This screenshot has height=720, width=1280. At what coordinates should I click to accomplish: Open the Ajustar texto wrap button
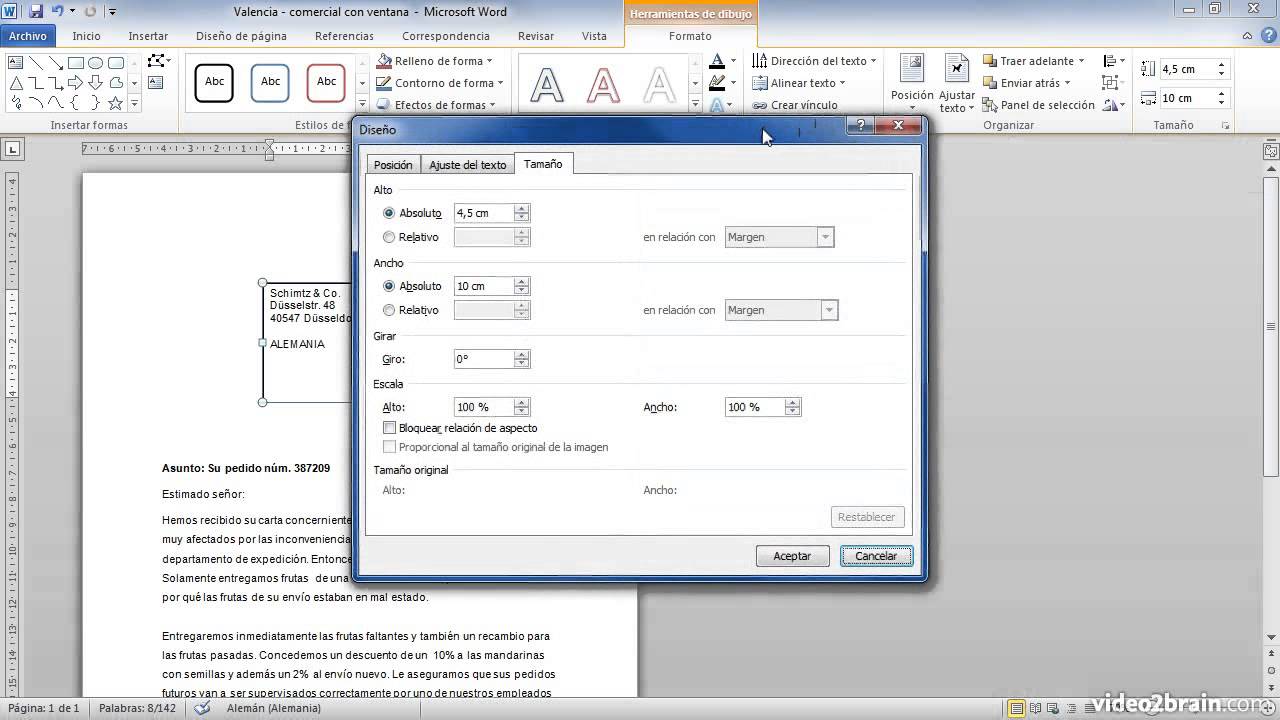pos(956,83)
